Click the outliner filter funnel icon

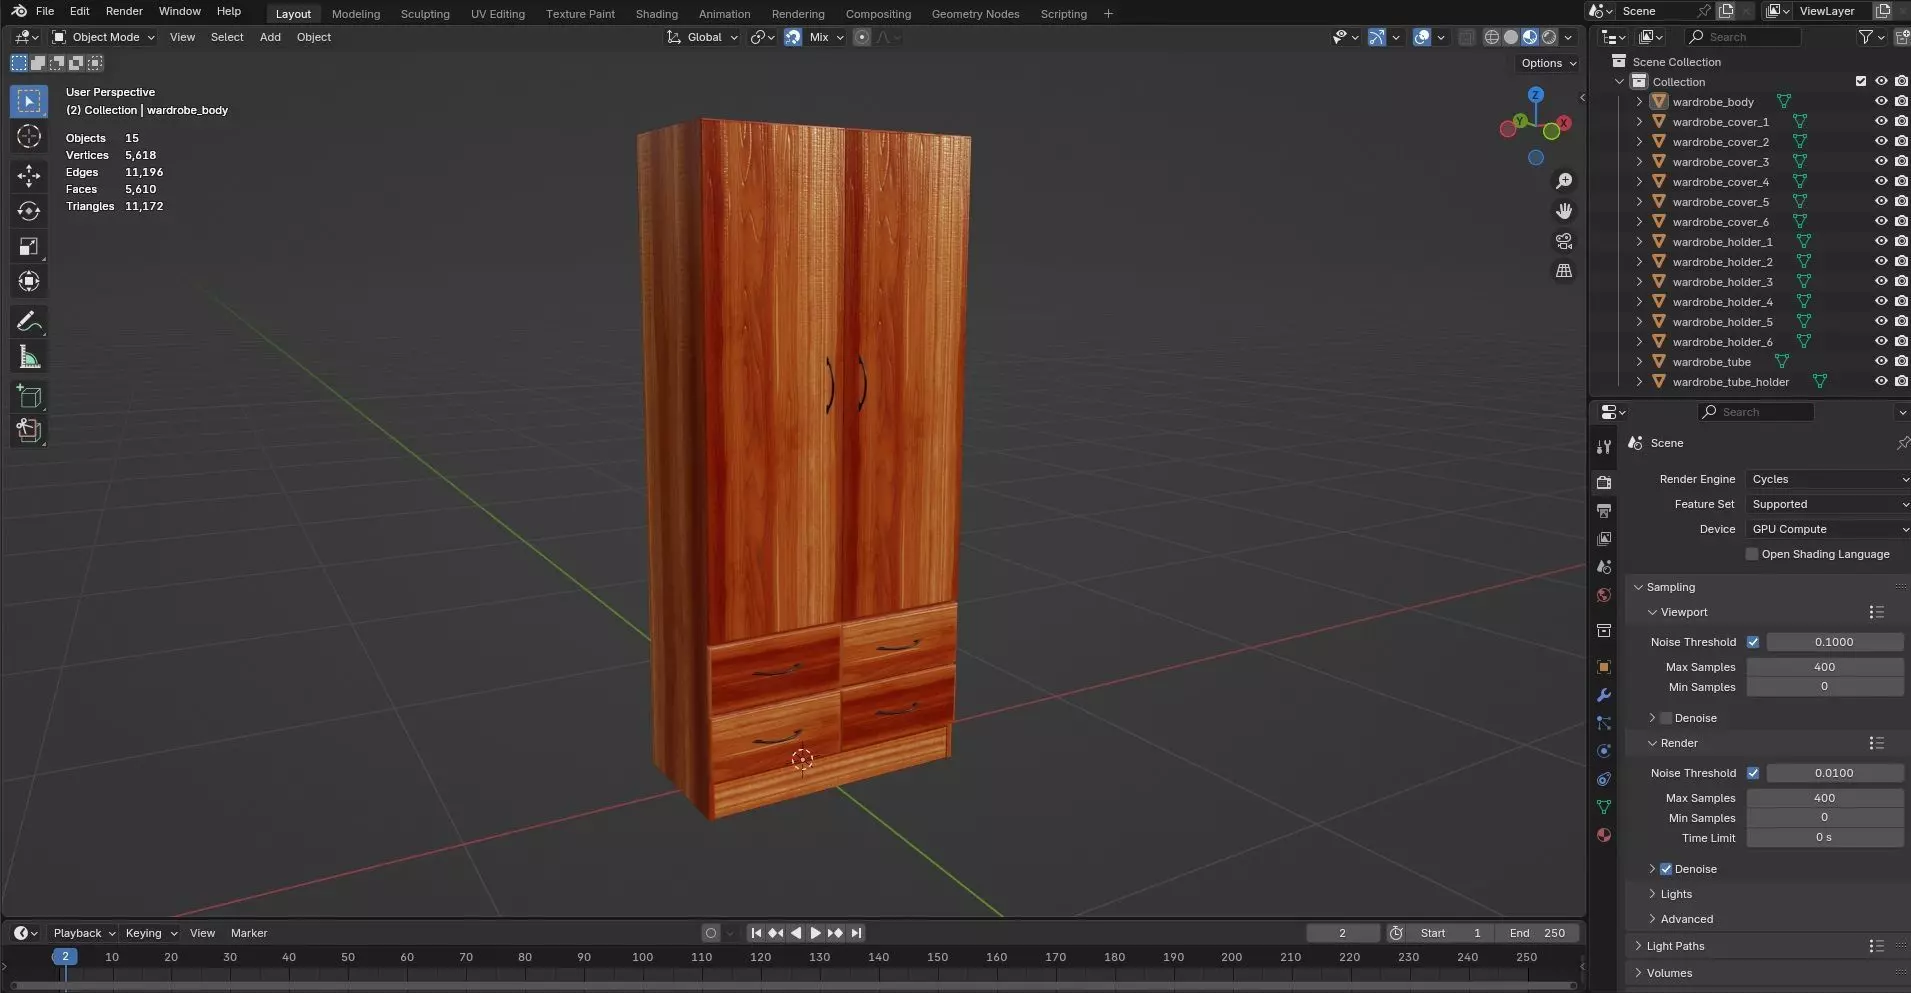(x=1866, y=37)
